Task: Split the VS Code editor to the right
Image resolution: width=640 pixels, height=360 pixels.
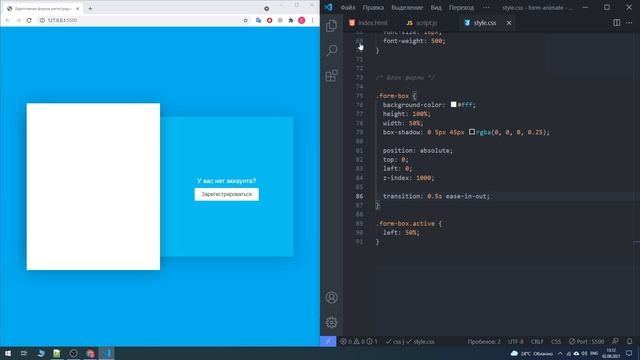Action: [617, 23]
